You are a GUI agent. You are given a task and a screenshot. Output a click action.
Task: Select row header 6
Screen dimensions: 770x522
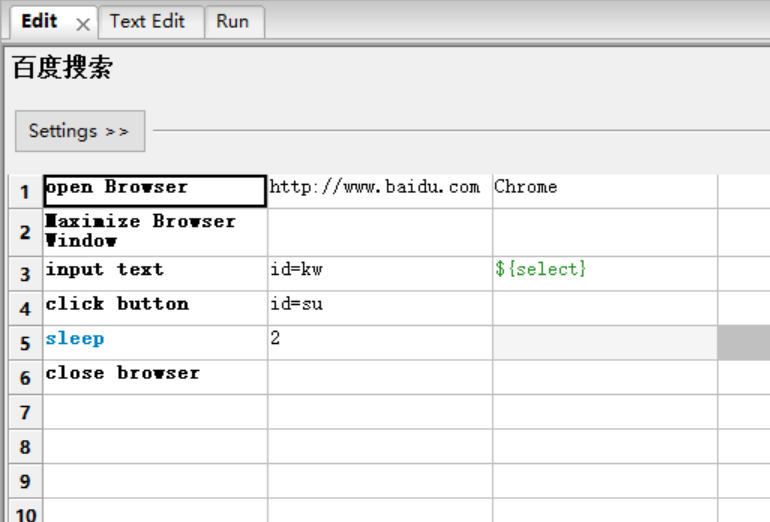(x=26, y=377)
